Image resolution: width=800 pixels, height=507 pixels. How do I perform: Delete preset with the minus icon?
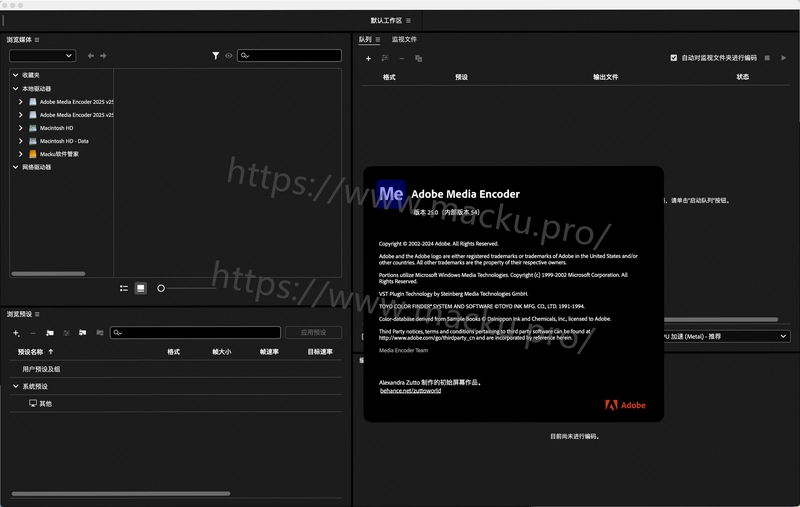[x=33, y=333]
